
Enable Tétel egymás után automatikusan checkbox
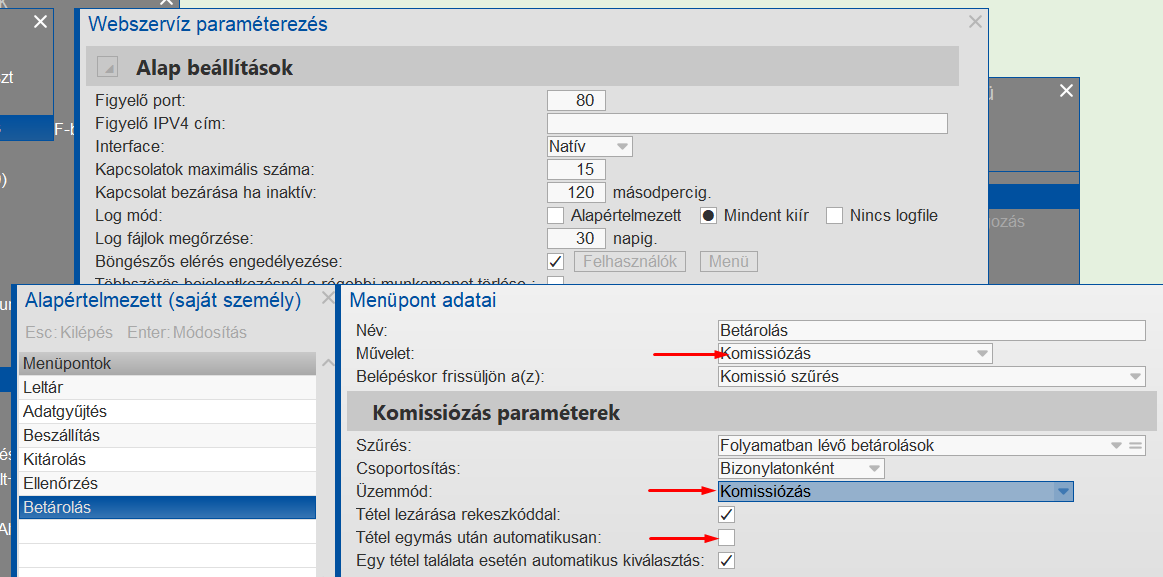coord(726,537)
